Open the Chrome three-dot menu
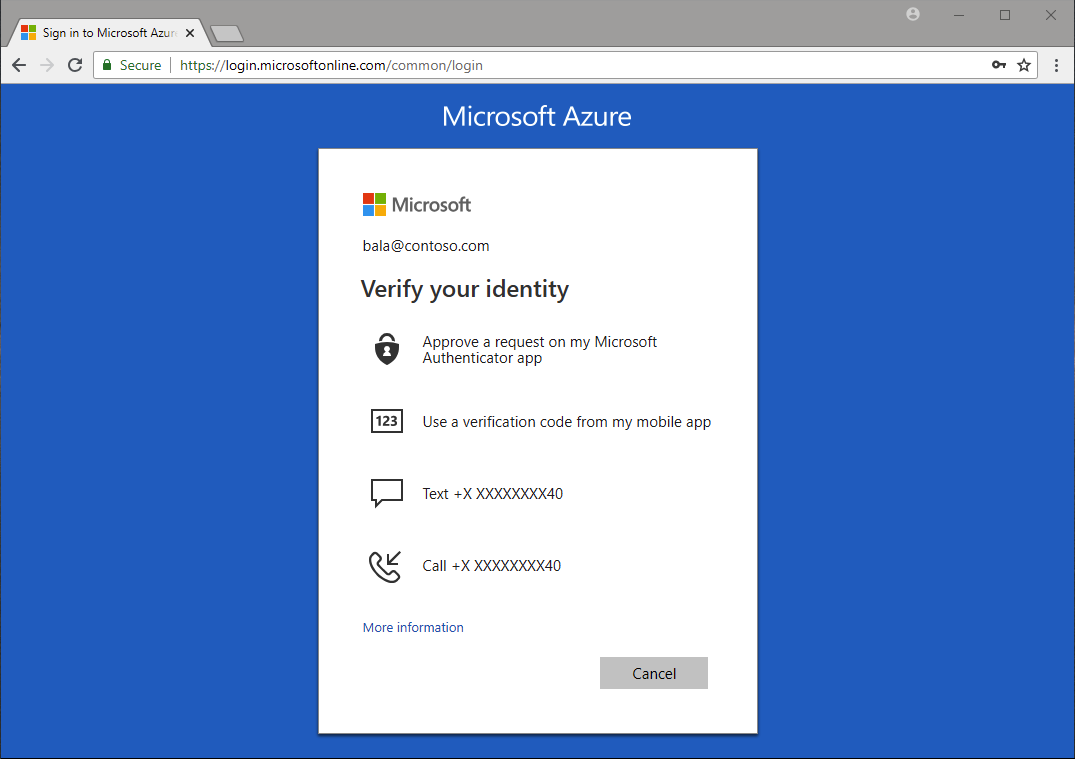Screen dimensions: 1075x759 (x=1057, y=64)
